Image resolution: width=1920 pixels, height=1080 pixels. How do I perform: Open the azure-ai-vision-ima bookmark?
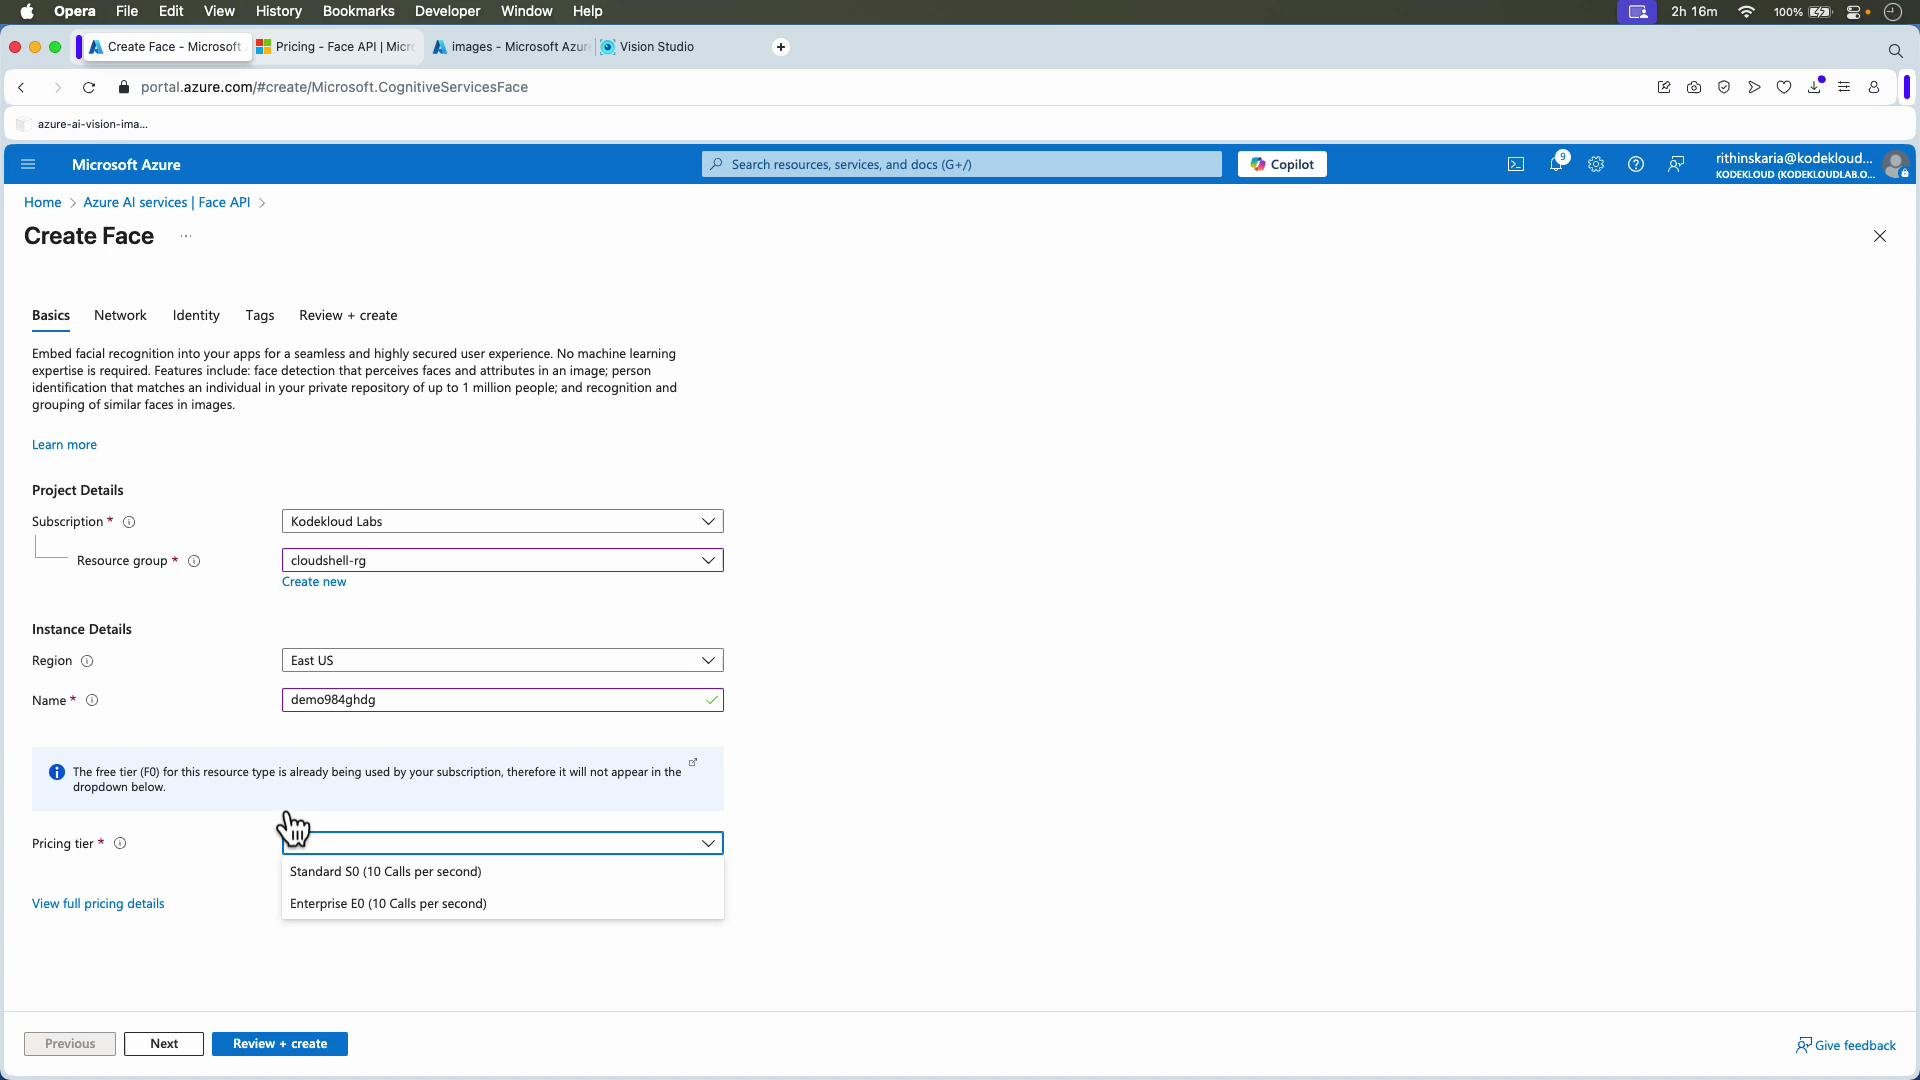[84, 125]
